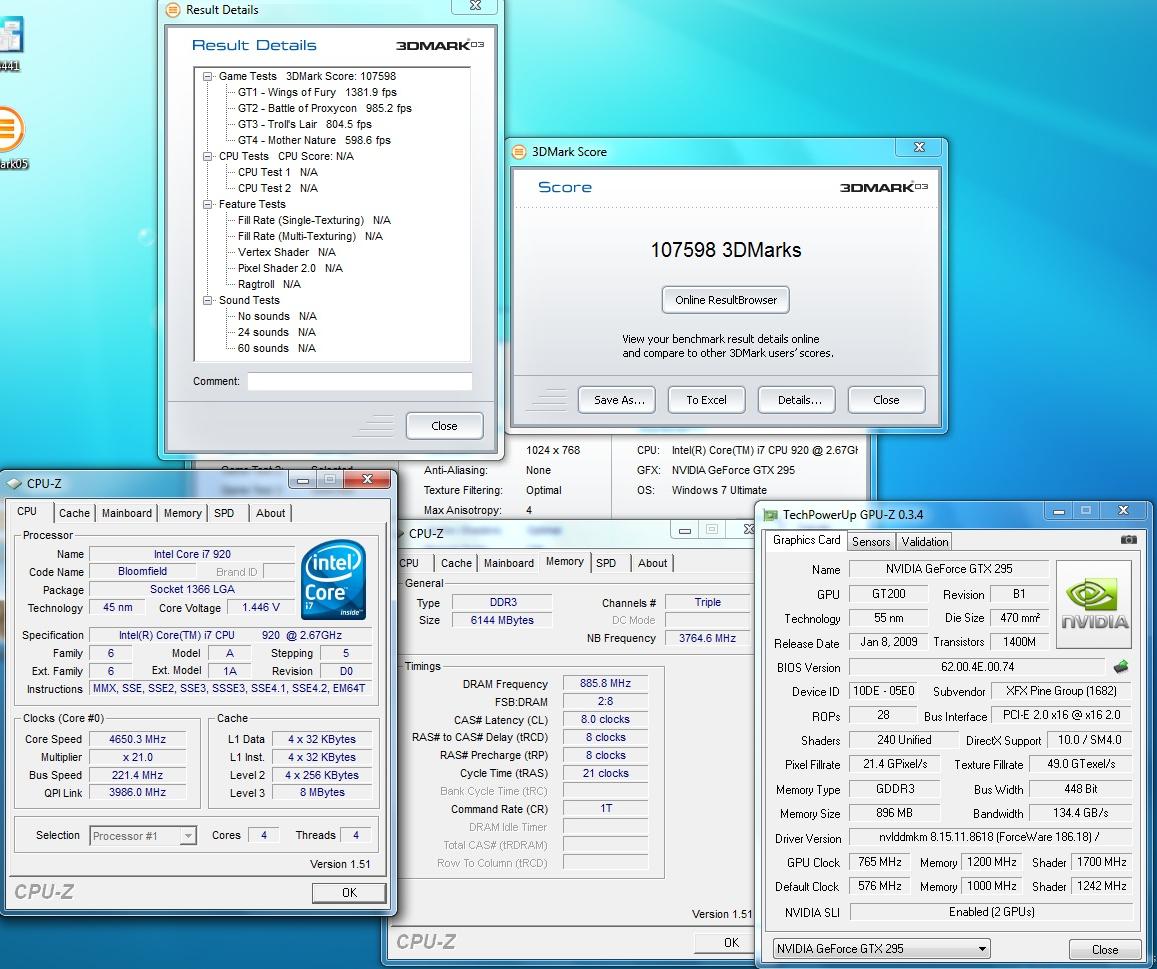Click OK in the CPU-Z memory window
This screenshot has width=1157, height=969.
click(725, 942)
